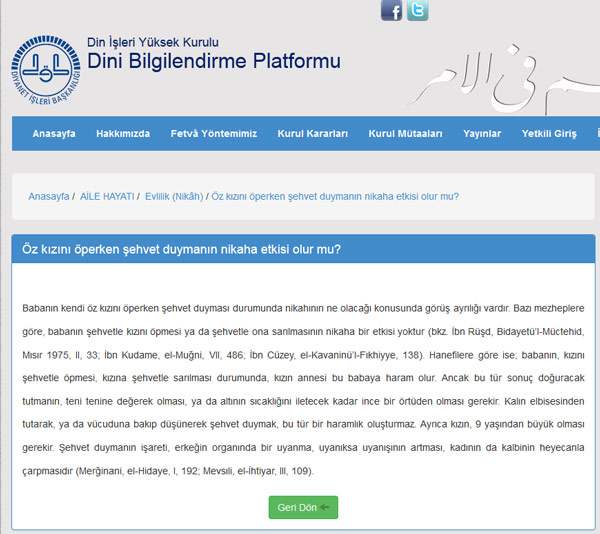Open the AİLE HAYATI breadcrumb link
The height and width of the screenshot is (534, 600).
pos(107,197)
